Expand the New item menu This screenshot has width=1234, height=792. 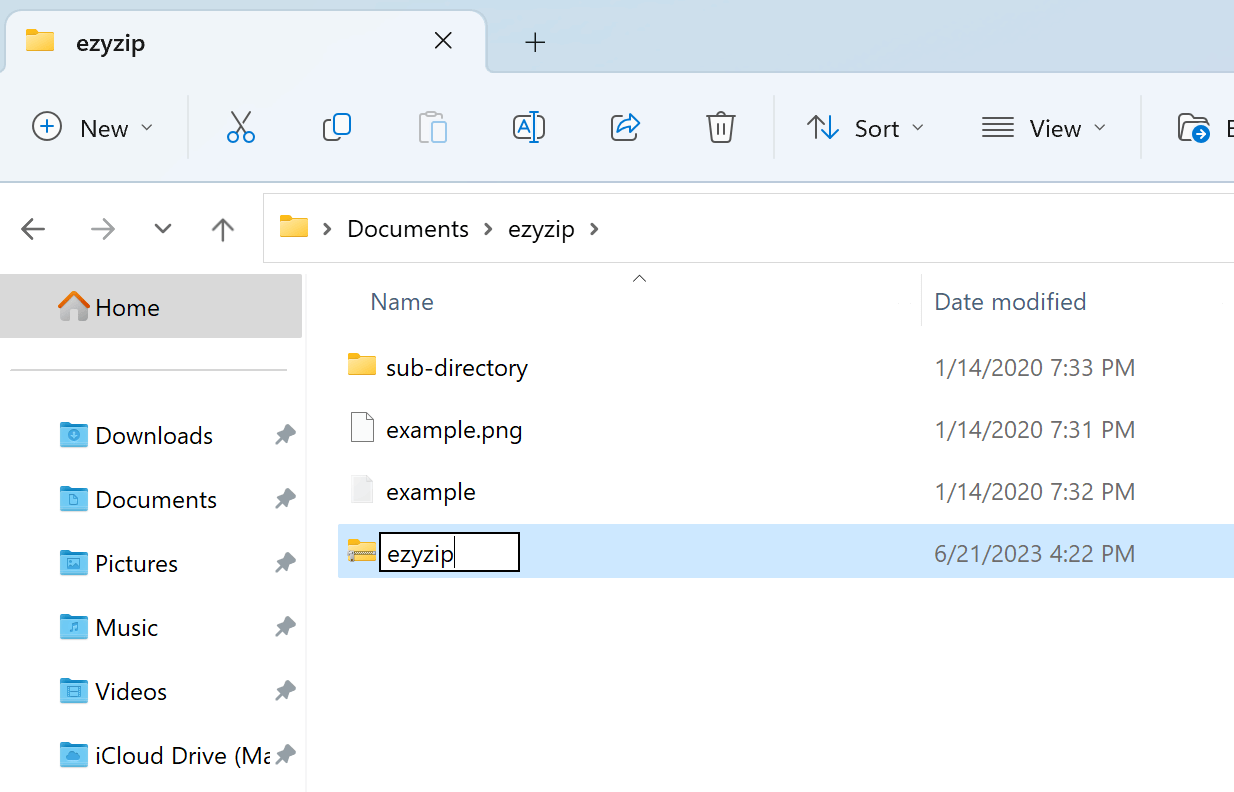tap(94, 127)
